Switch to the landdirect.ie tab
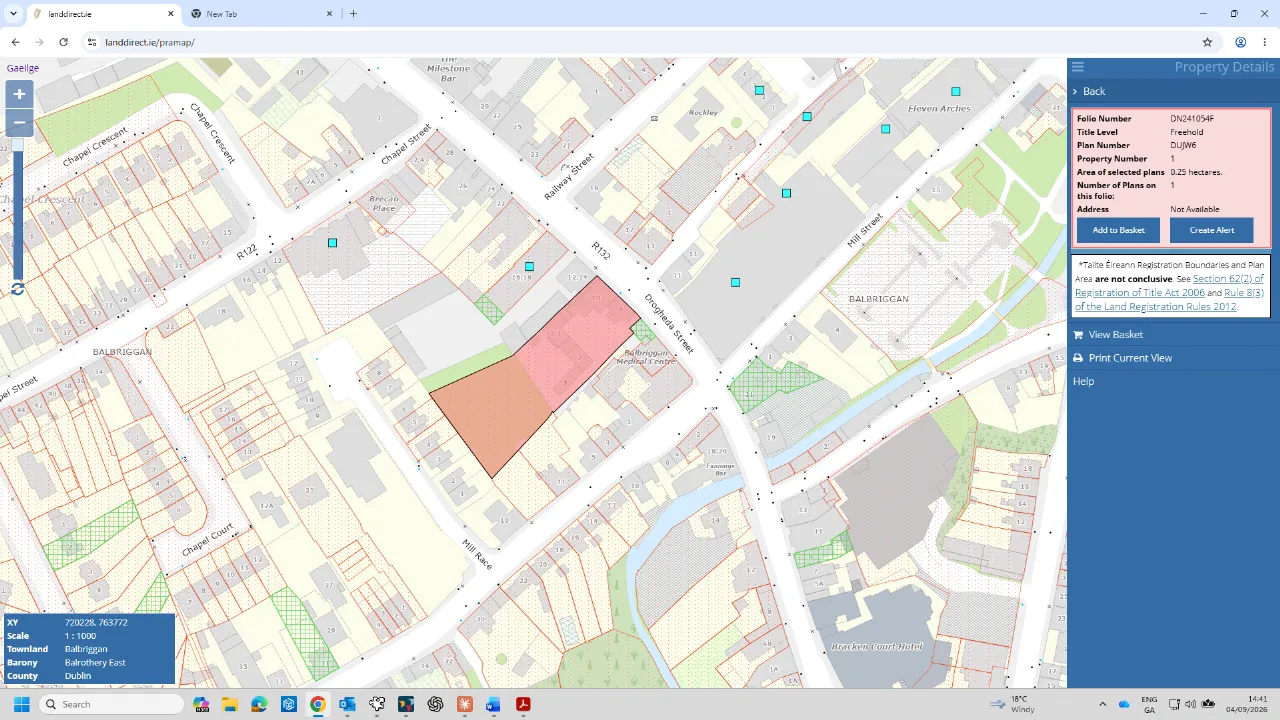The width and height of the screenshot is (1280, 720). (x=103, y=14)
